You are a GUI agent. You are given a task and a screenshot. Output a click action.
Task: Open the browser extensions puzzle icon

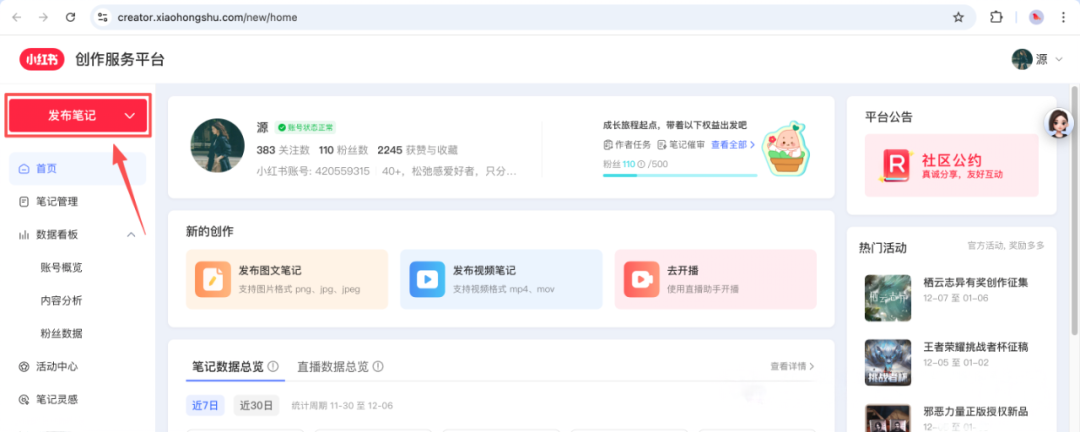(996, 17)
